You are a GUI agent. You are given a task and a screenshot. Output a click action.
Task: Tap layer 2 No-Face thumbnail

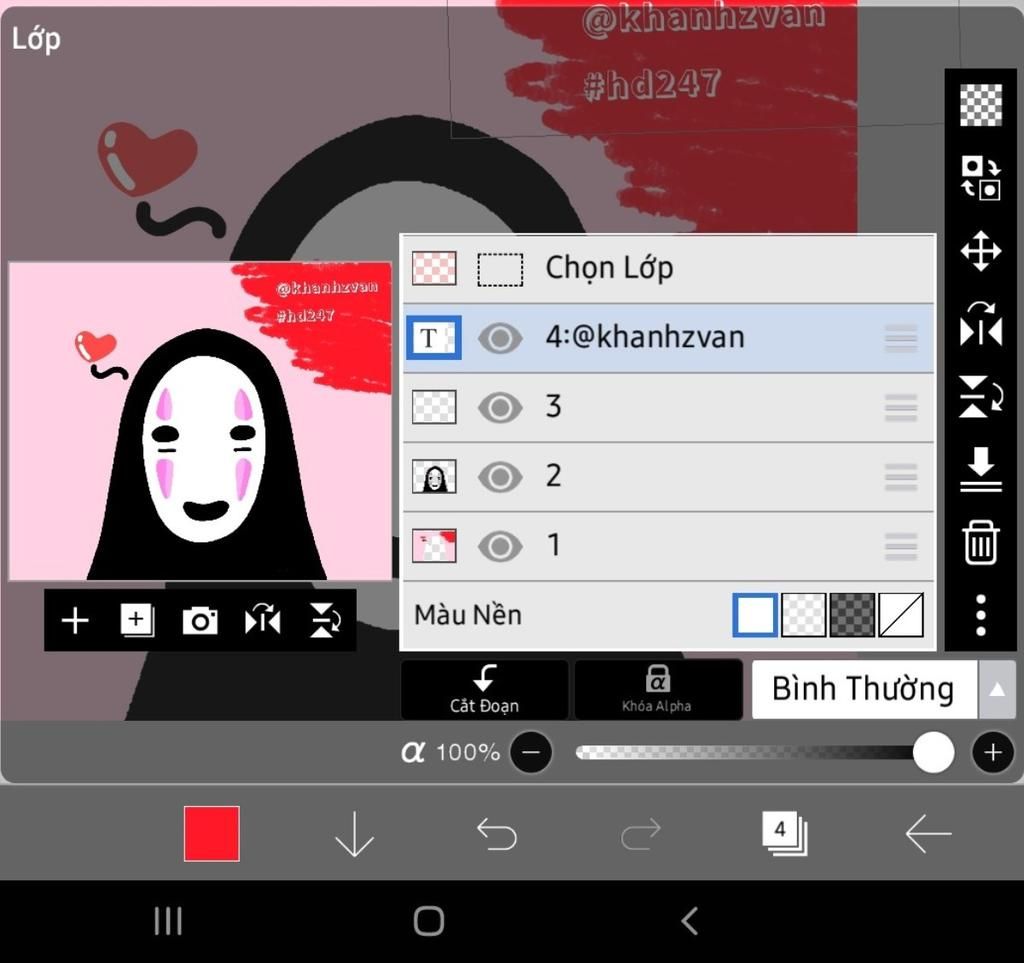coord(434,476)
